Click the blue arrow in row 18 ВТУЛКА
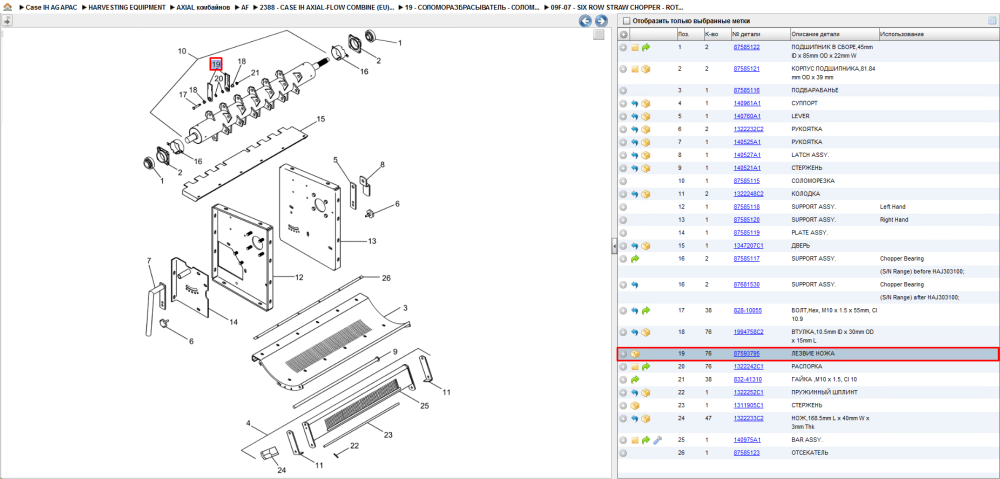 pyautogui.click(x=635, y=332)
